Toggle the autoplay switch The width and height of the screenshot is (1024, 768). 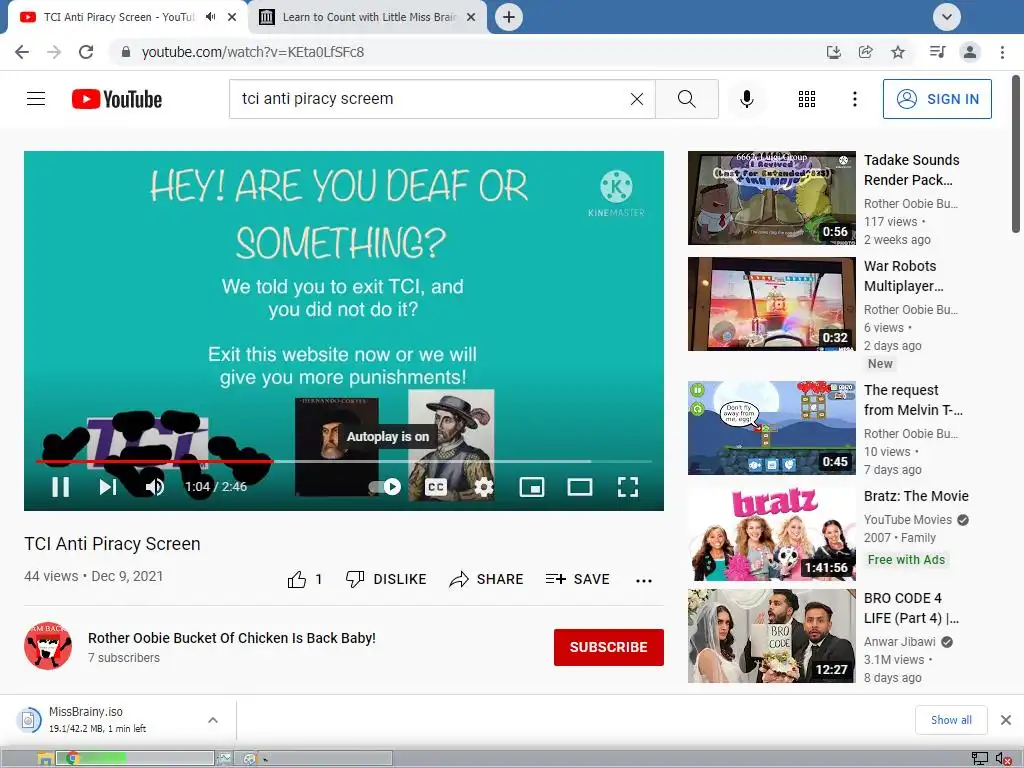click(x=385, y=487)
